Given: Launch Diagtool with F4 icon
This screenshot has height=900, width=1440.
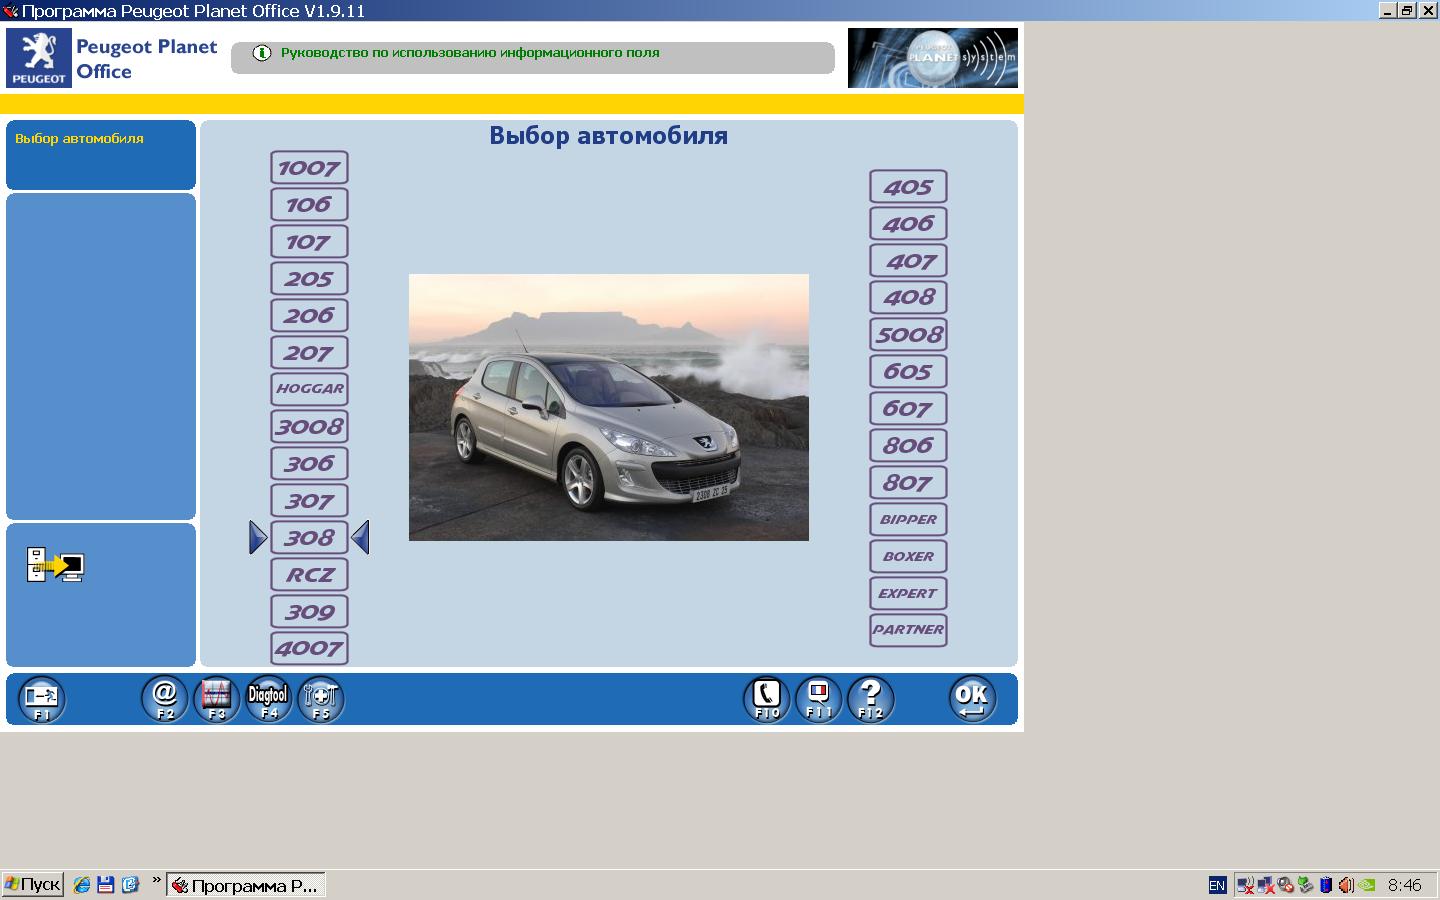Looking at the screenshot, I should pos(268,699).
